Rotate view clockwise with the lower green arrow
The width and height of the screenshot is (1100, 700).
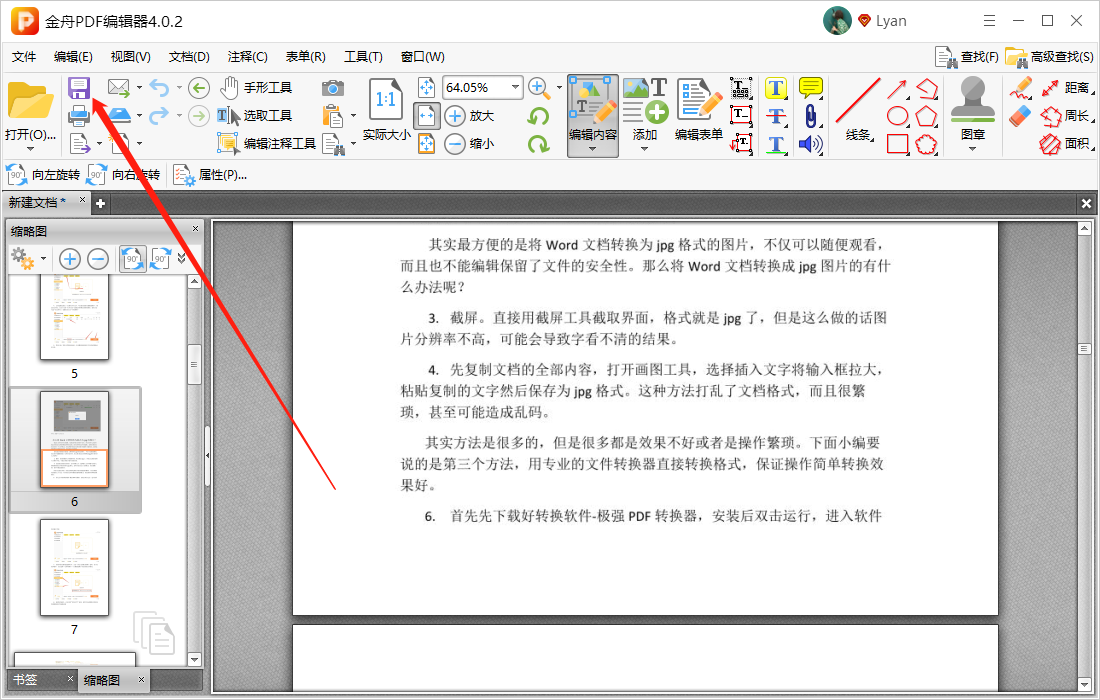point(539,144)
